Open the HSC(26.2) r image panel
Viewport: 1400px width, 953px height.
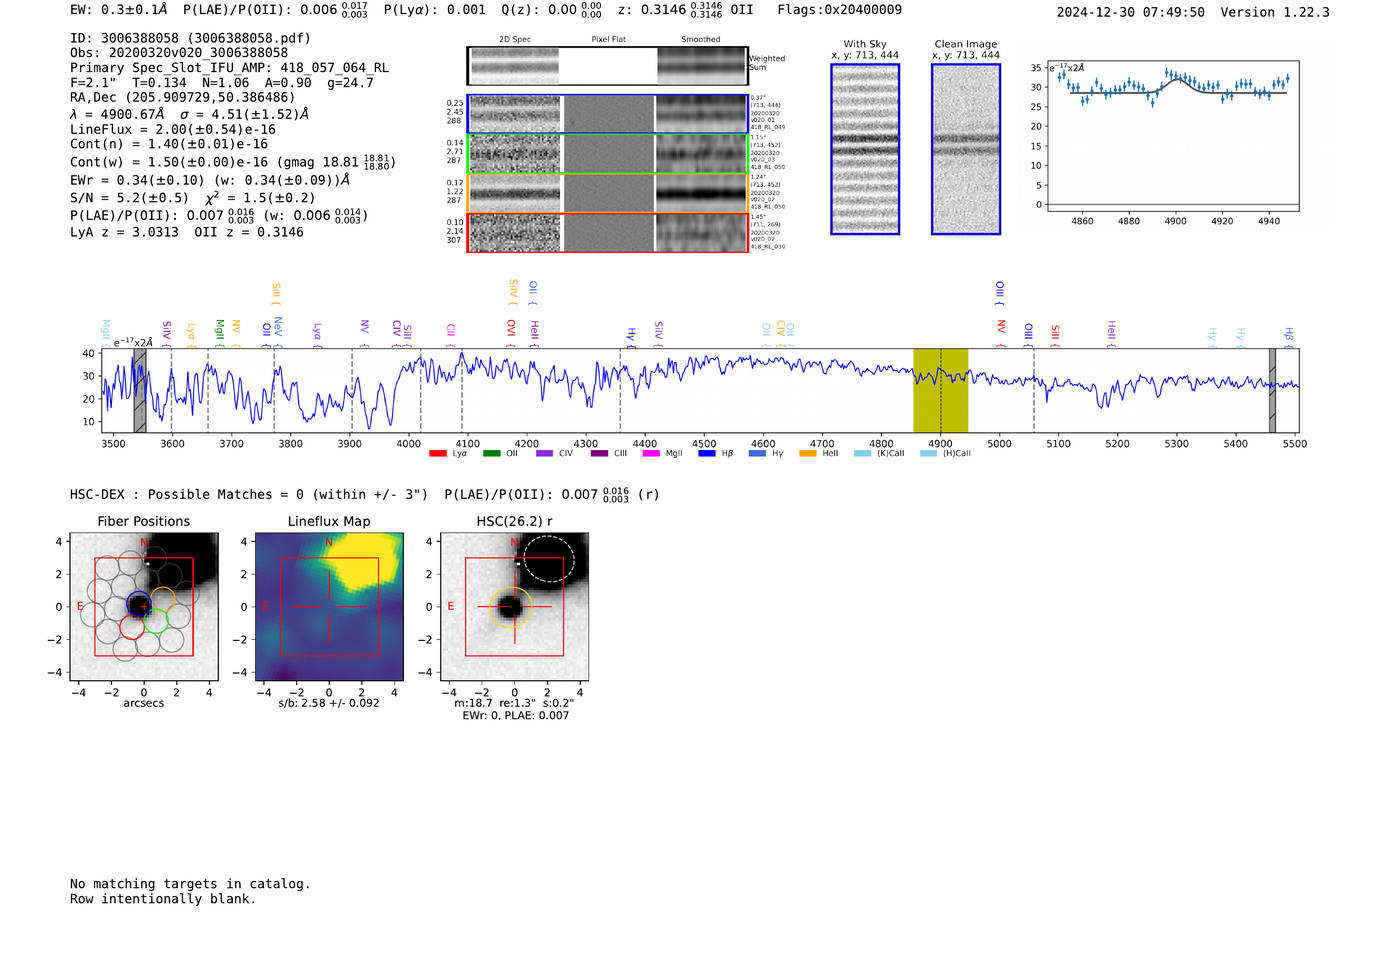(x=515, y=607)
